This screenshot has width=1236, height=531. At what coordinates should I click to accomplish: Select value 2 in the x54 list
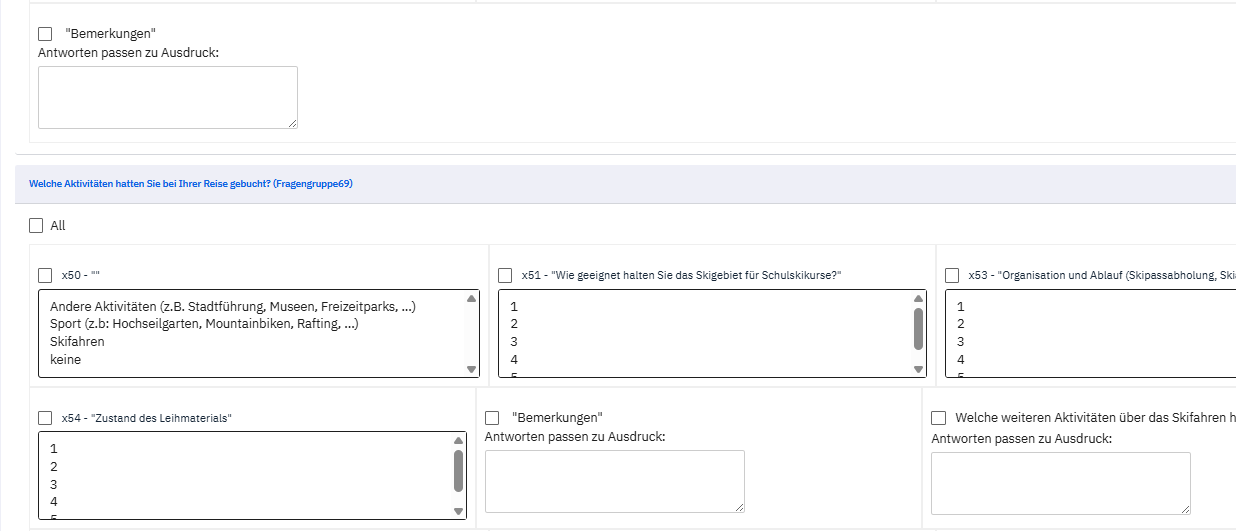(x=54, y=467)
